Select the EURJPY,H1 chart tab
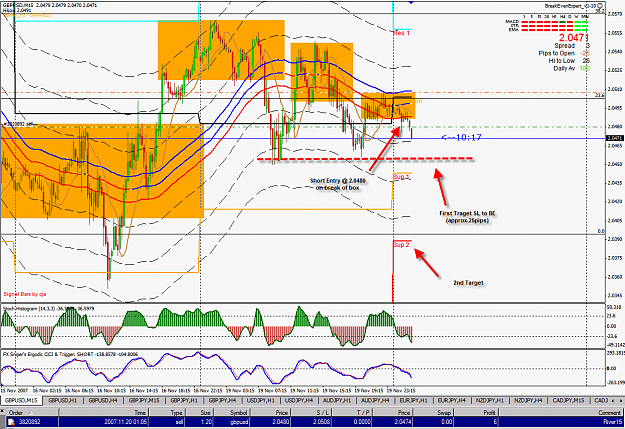Image resolution: width=625 pixels, height=429 pixels. coord(413,400)
